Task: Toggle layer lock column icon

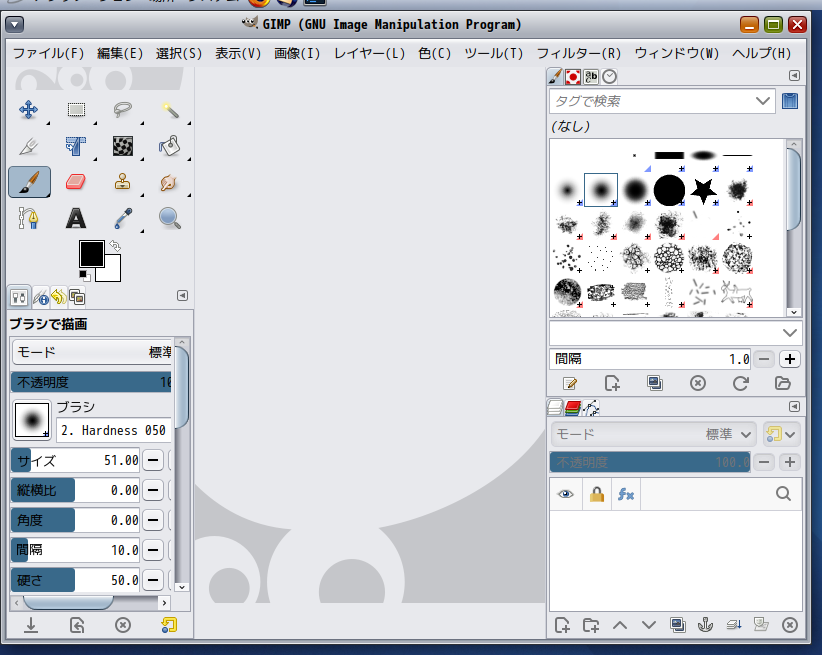Action: (597, 494)
